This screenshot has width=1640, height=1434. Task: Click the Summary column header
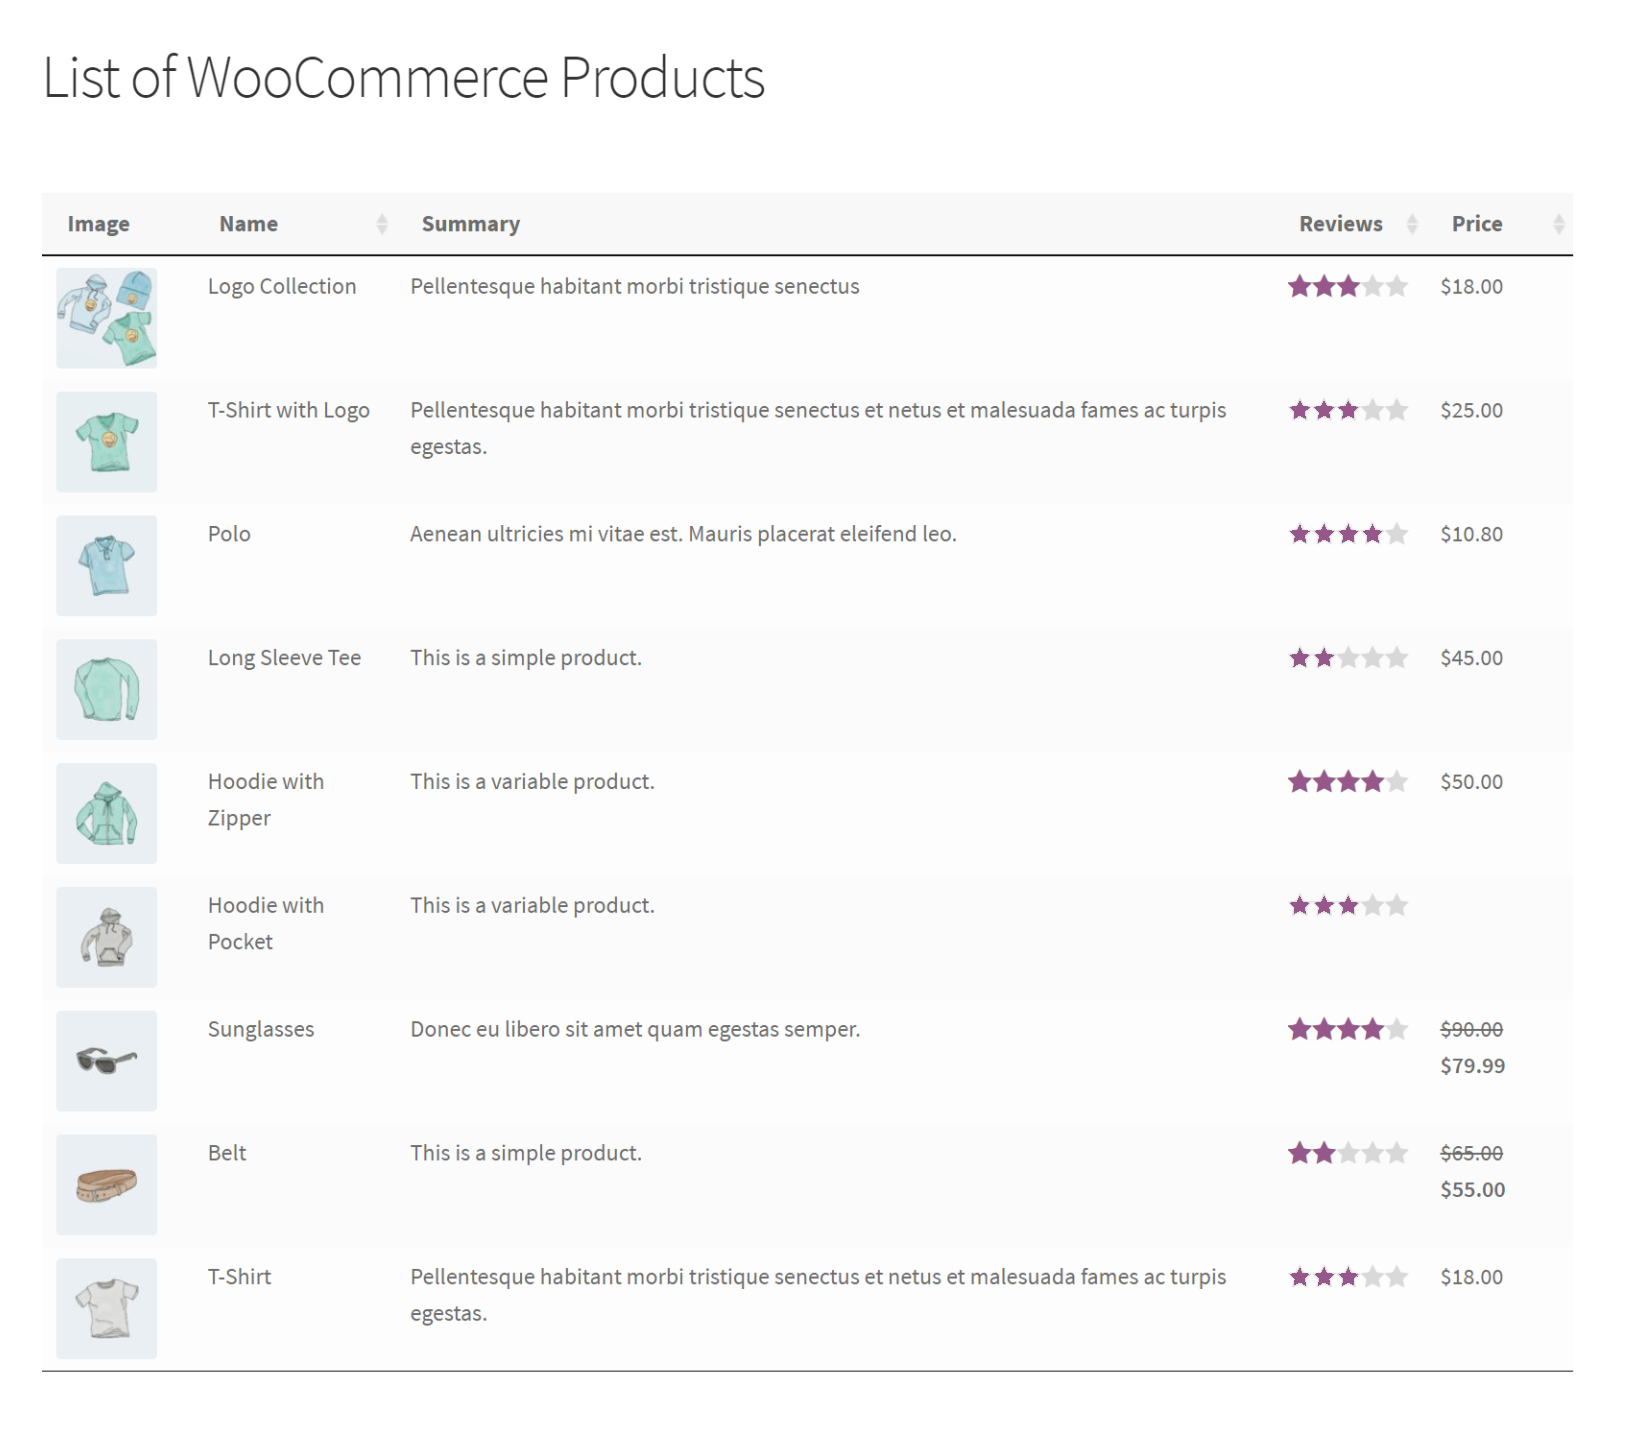471,223
